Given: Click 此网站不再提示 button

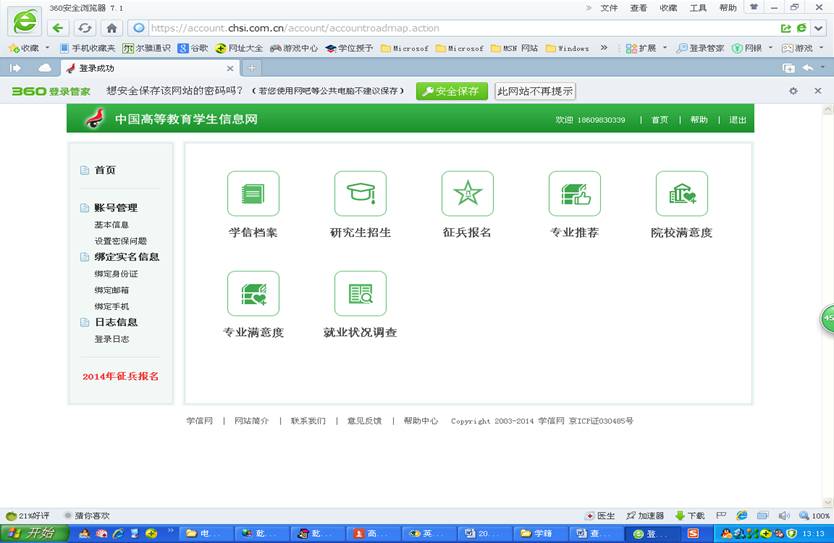Looking at the screenshot, I should click(535, 91).
